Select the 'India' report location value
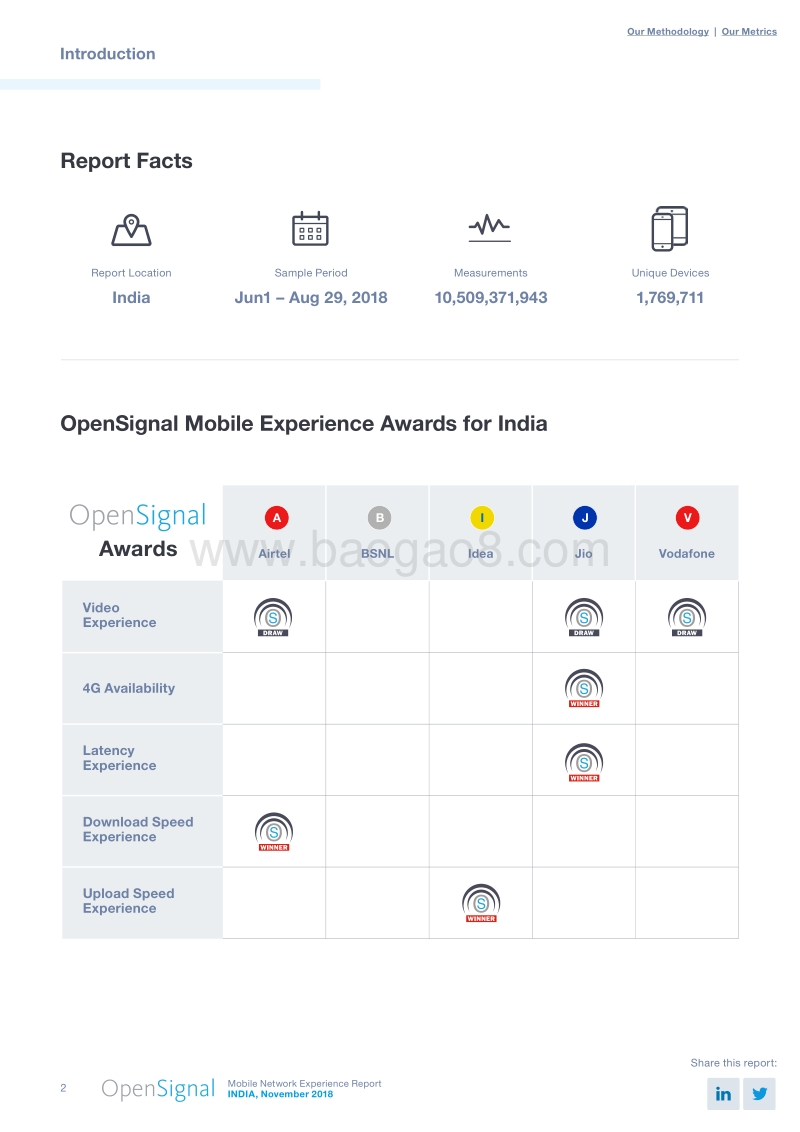 (x=131, y=297)
